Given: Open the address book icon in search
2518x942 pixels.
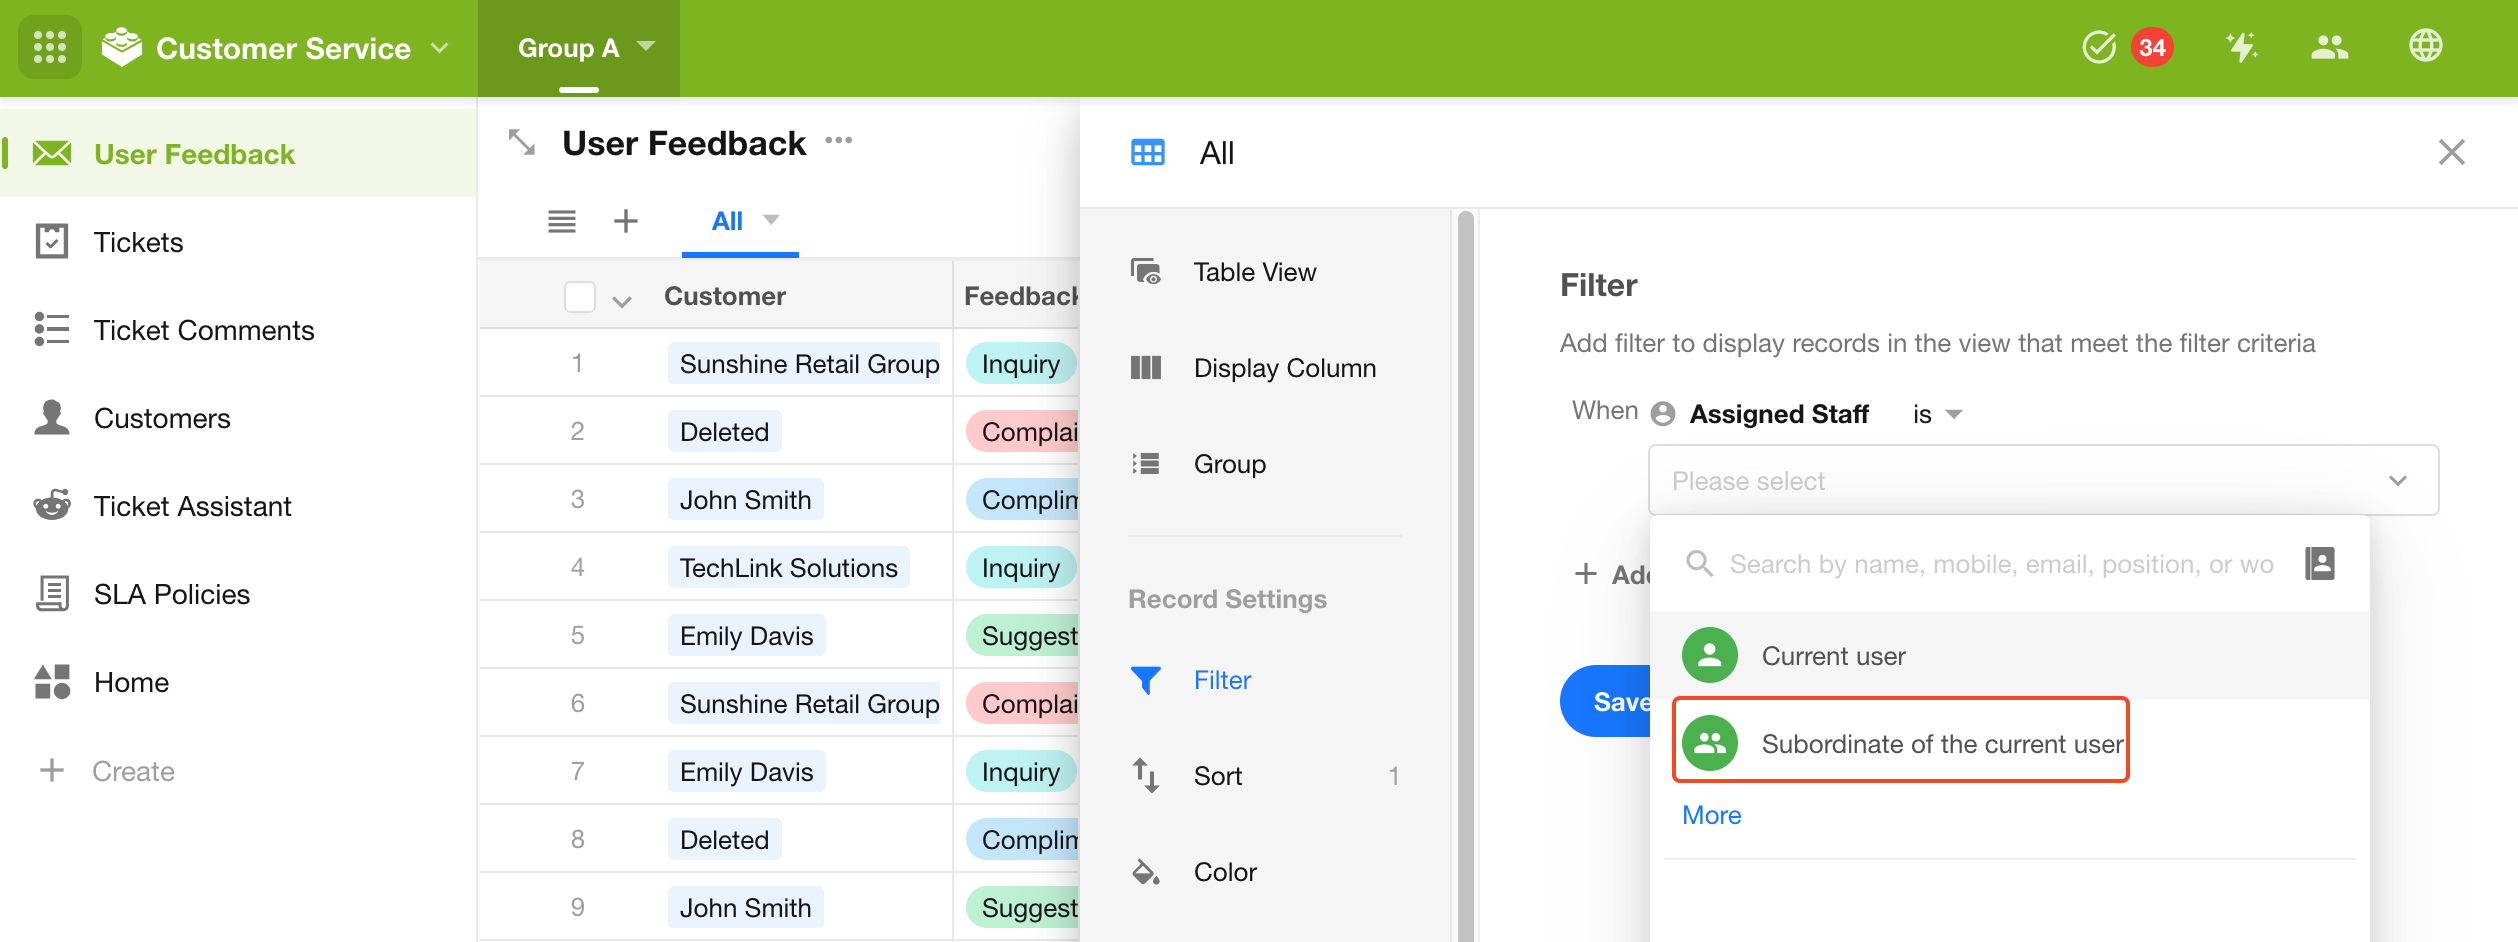Looking at the screenshot, I should click(x=2320, y=564).
